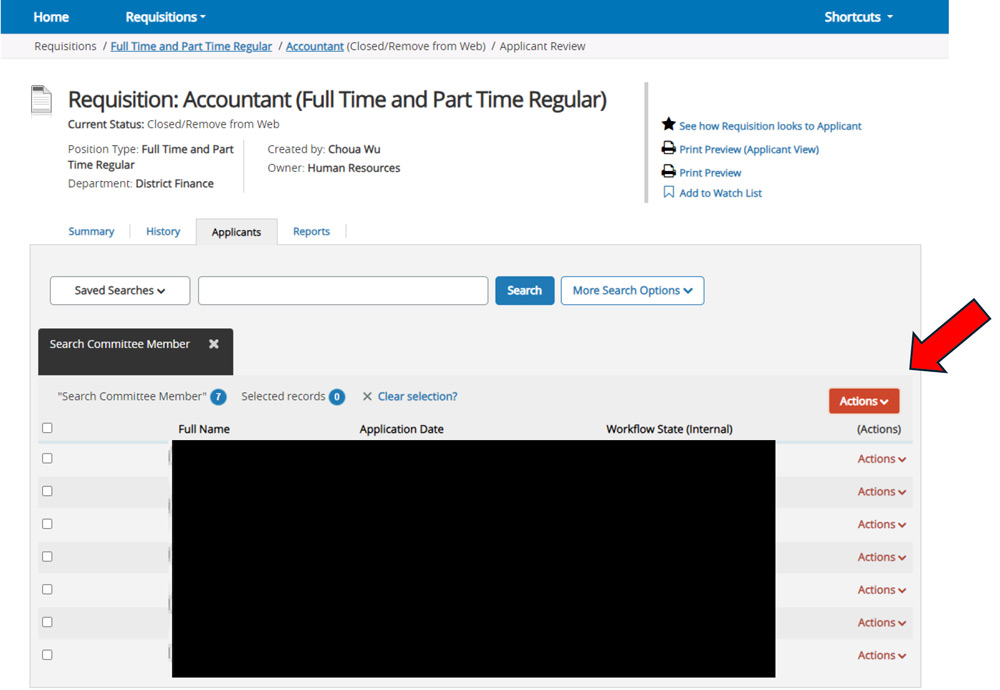Viewport: 1000px width, 690px height.
Task: Open the Requisitions dropdown in top navigation
Action: 165,17
